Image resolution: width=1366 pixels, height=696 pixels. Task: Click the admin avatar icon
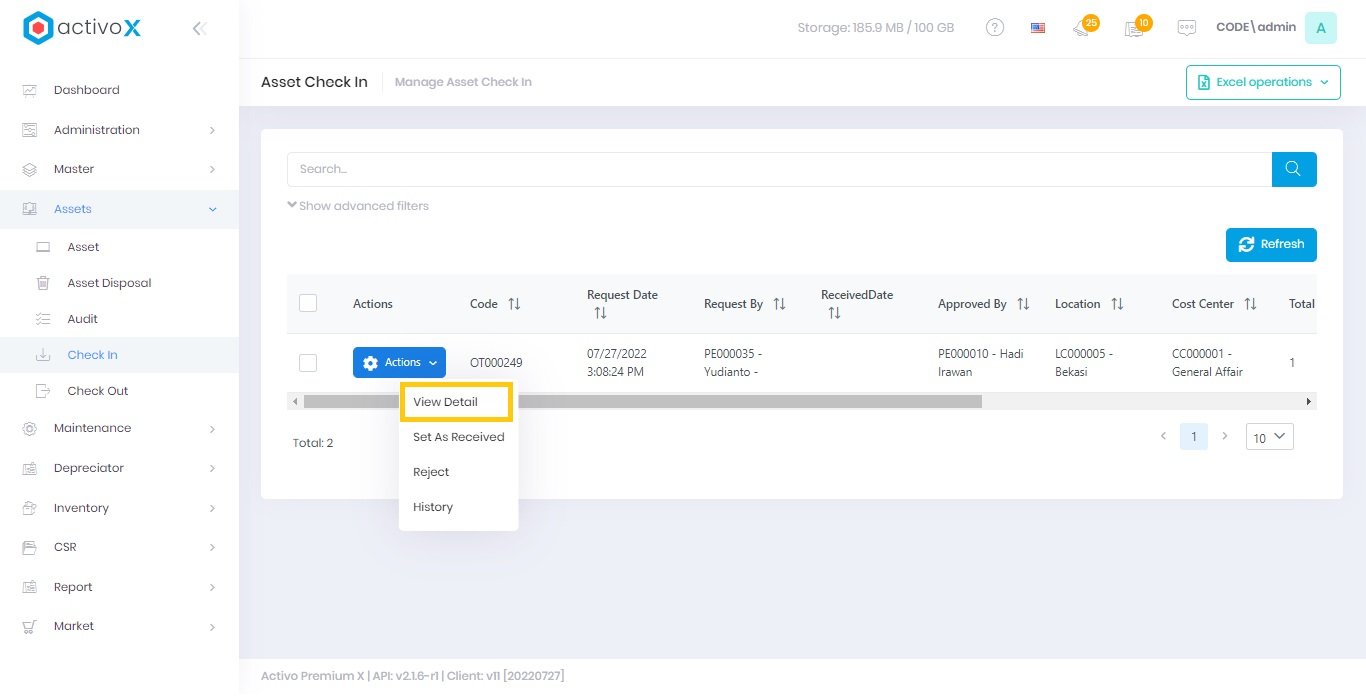[1320, 28]
